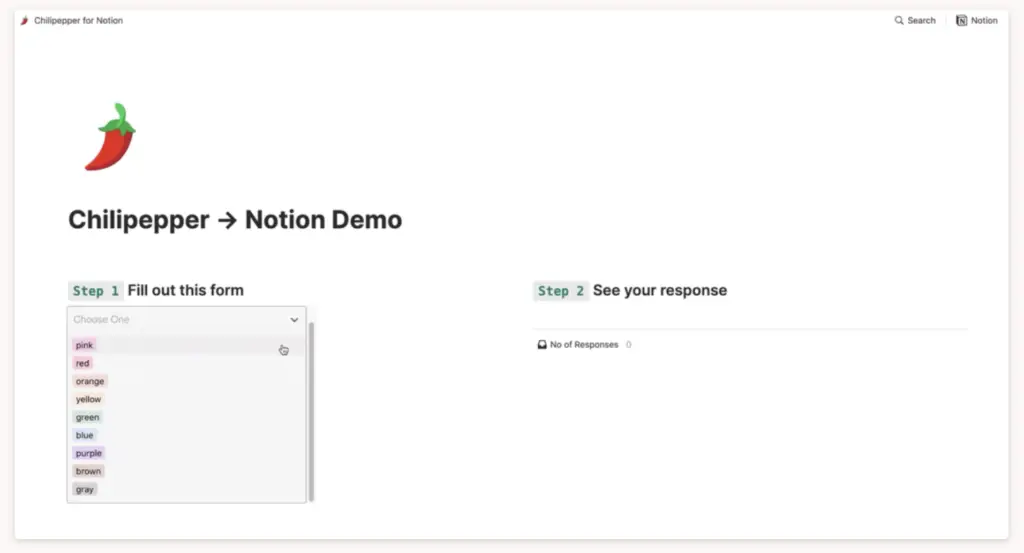Select the brown option
This screenshot has height=553, width=1024.
[88, 471]
